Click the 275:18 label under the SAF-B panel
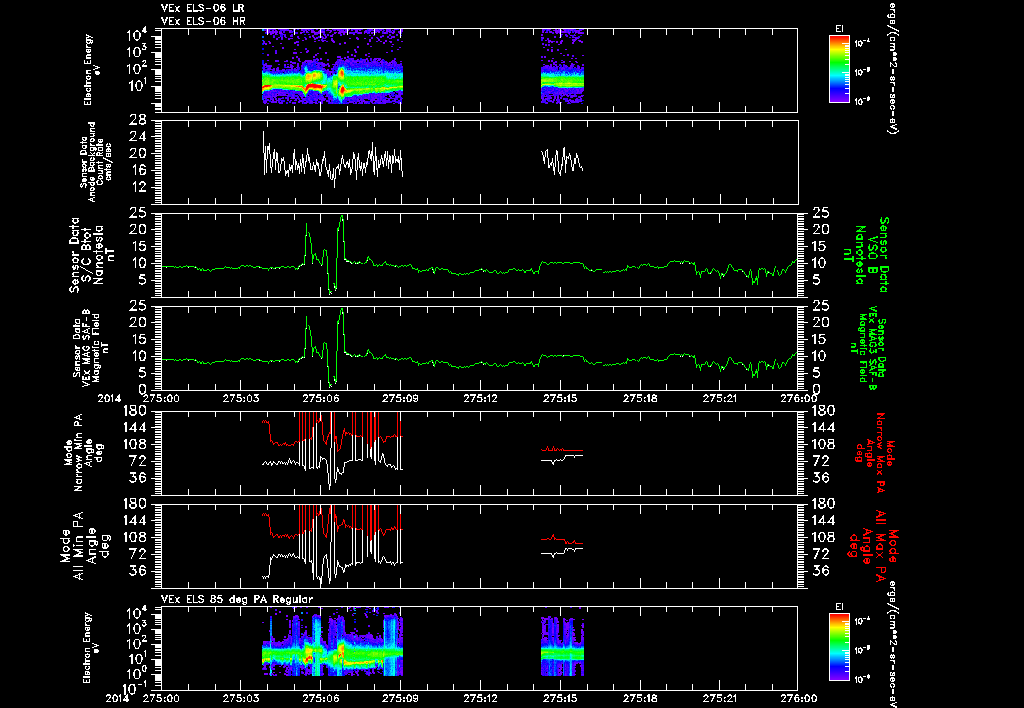 (639, 398)
